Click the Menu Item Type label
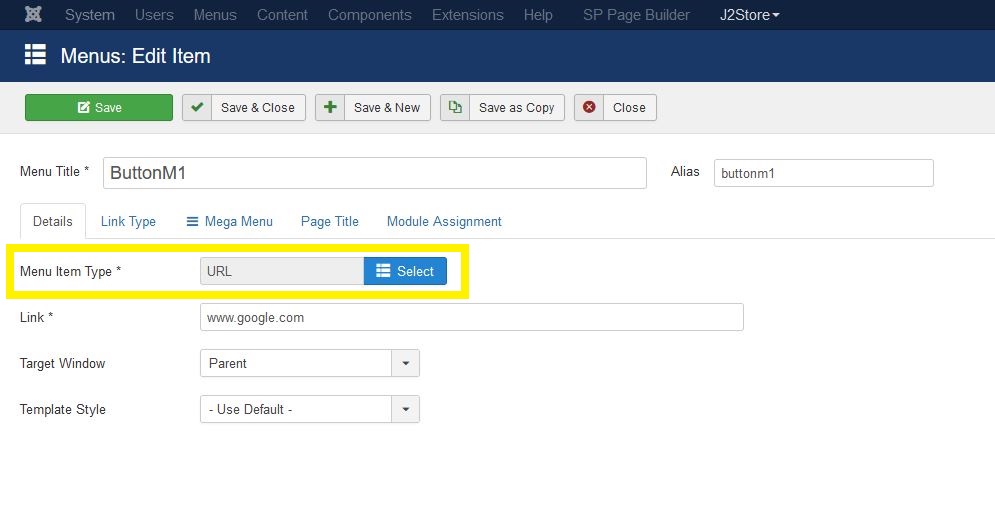The image size is (995, 506). tap(70, 272)
